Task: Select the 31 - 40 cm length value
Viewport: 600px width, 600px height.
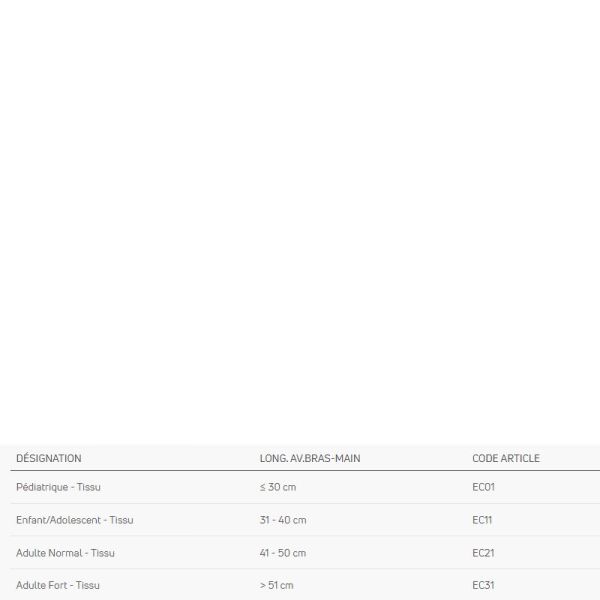Action: point(283,520)
